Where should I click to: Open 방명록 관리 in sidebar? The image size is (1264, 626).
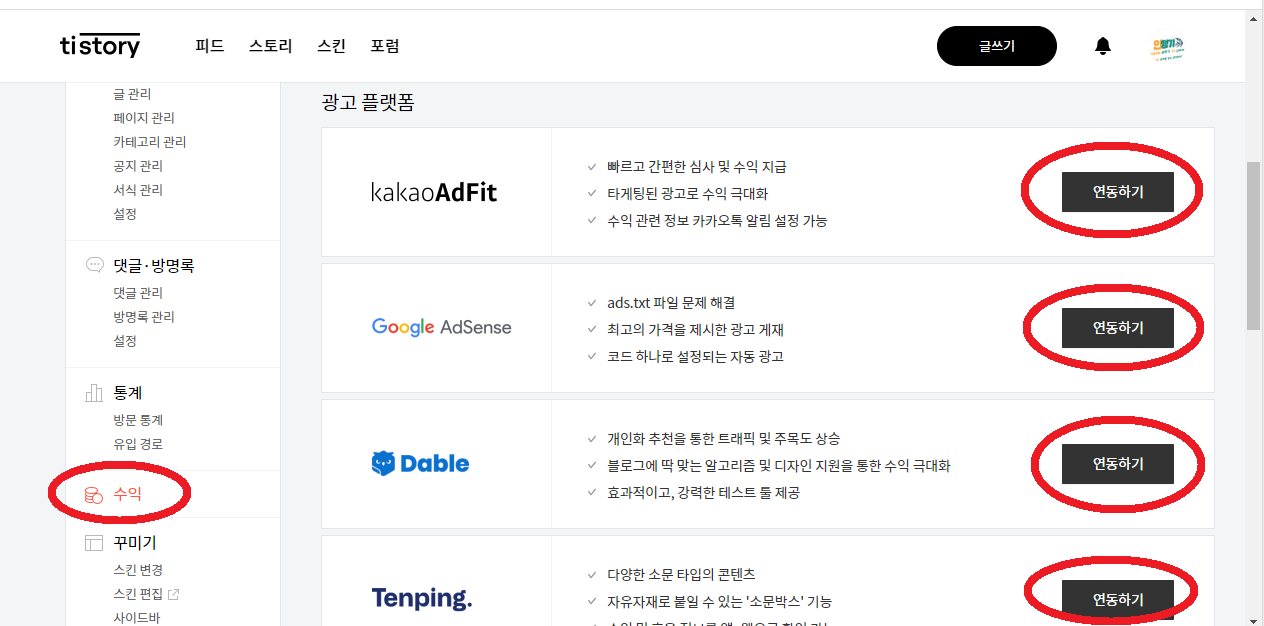pos(144,317)
